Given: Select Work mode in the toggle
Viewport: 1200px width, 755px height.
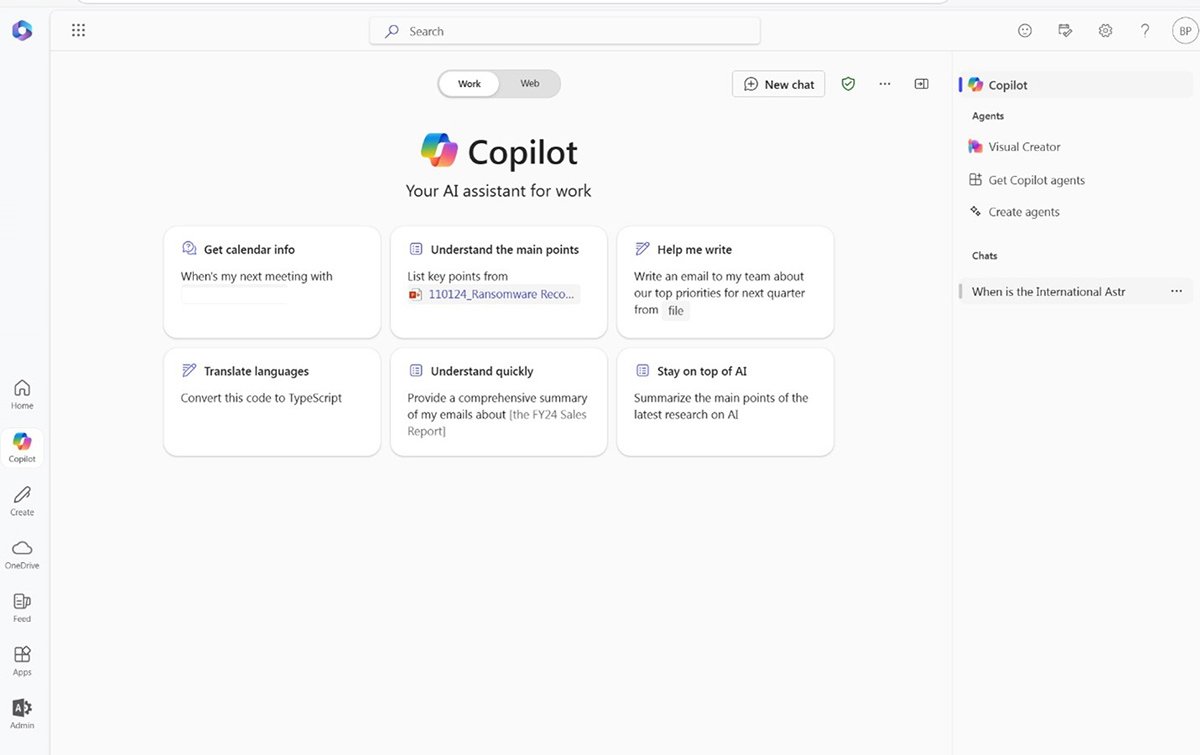Looking at the screenshot, I should 469,84.
